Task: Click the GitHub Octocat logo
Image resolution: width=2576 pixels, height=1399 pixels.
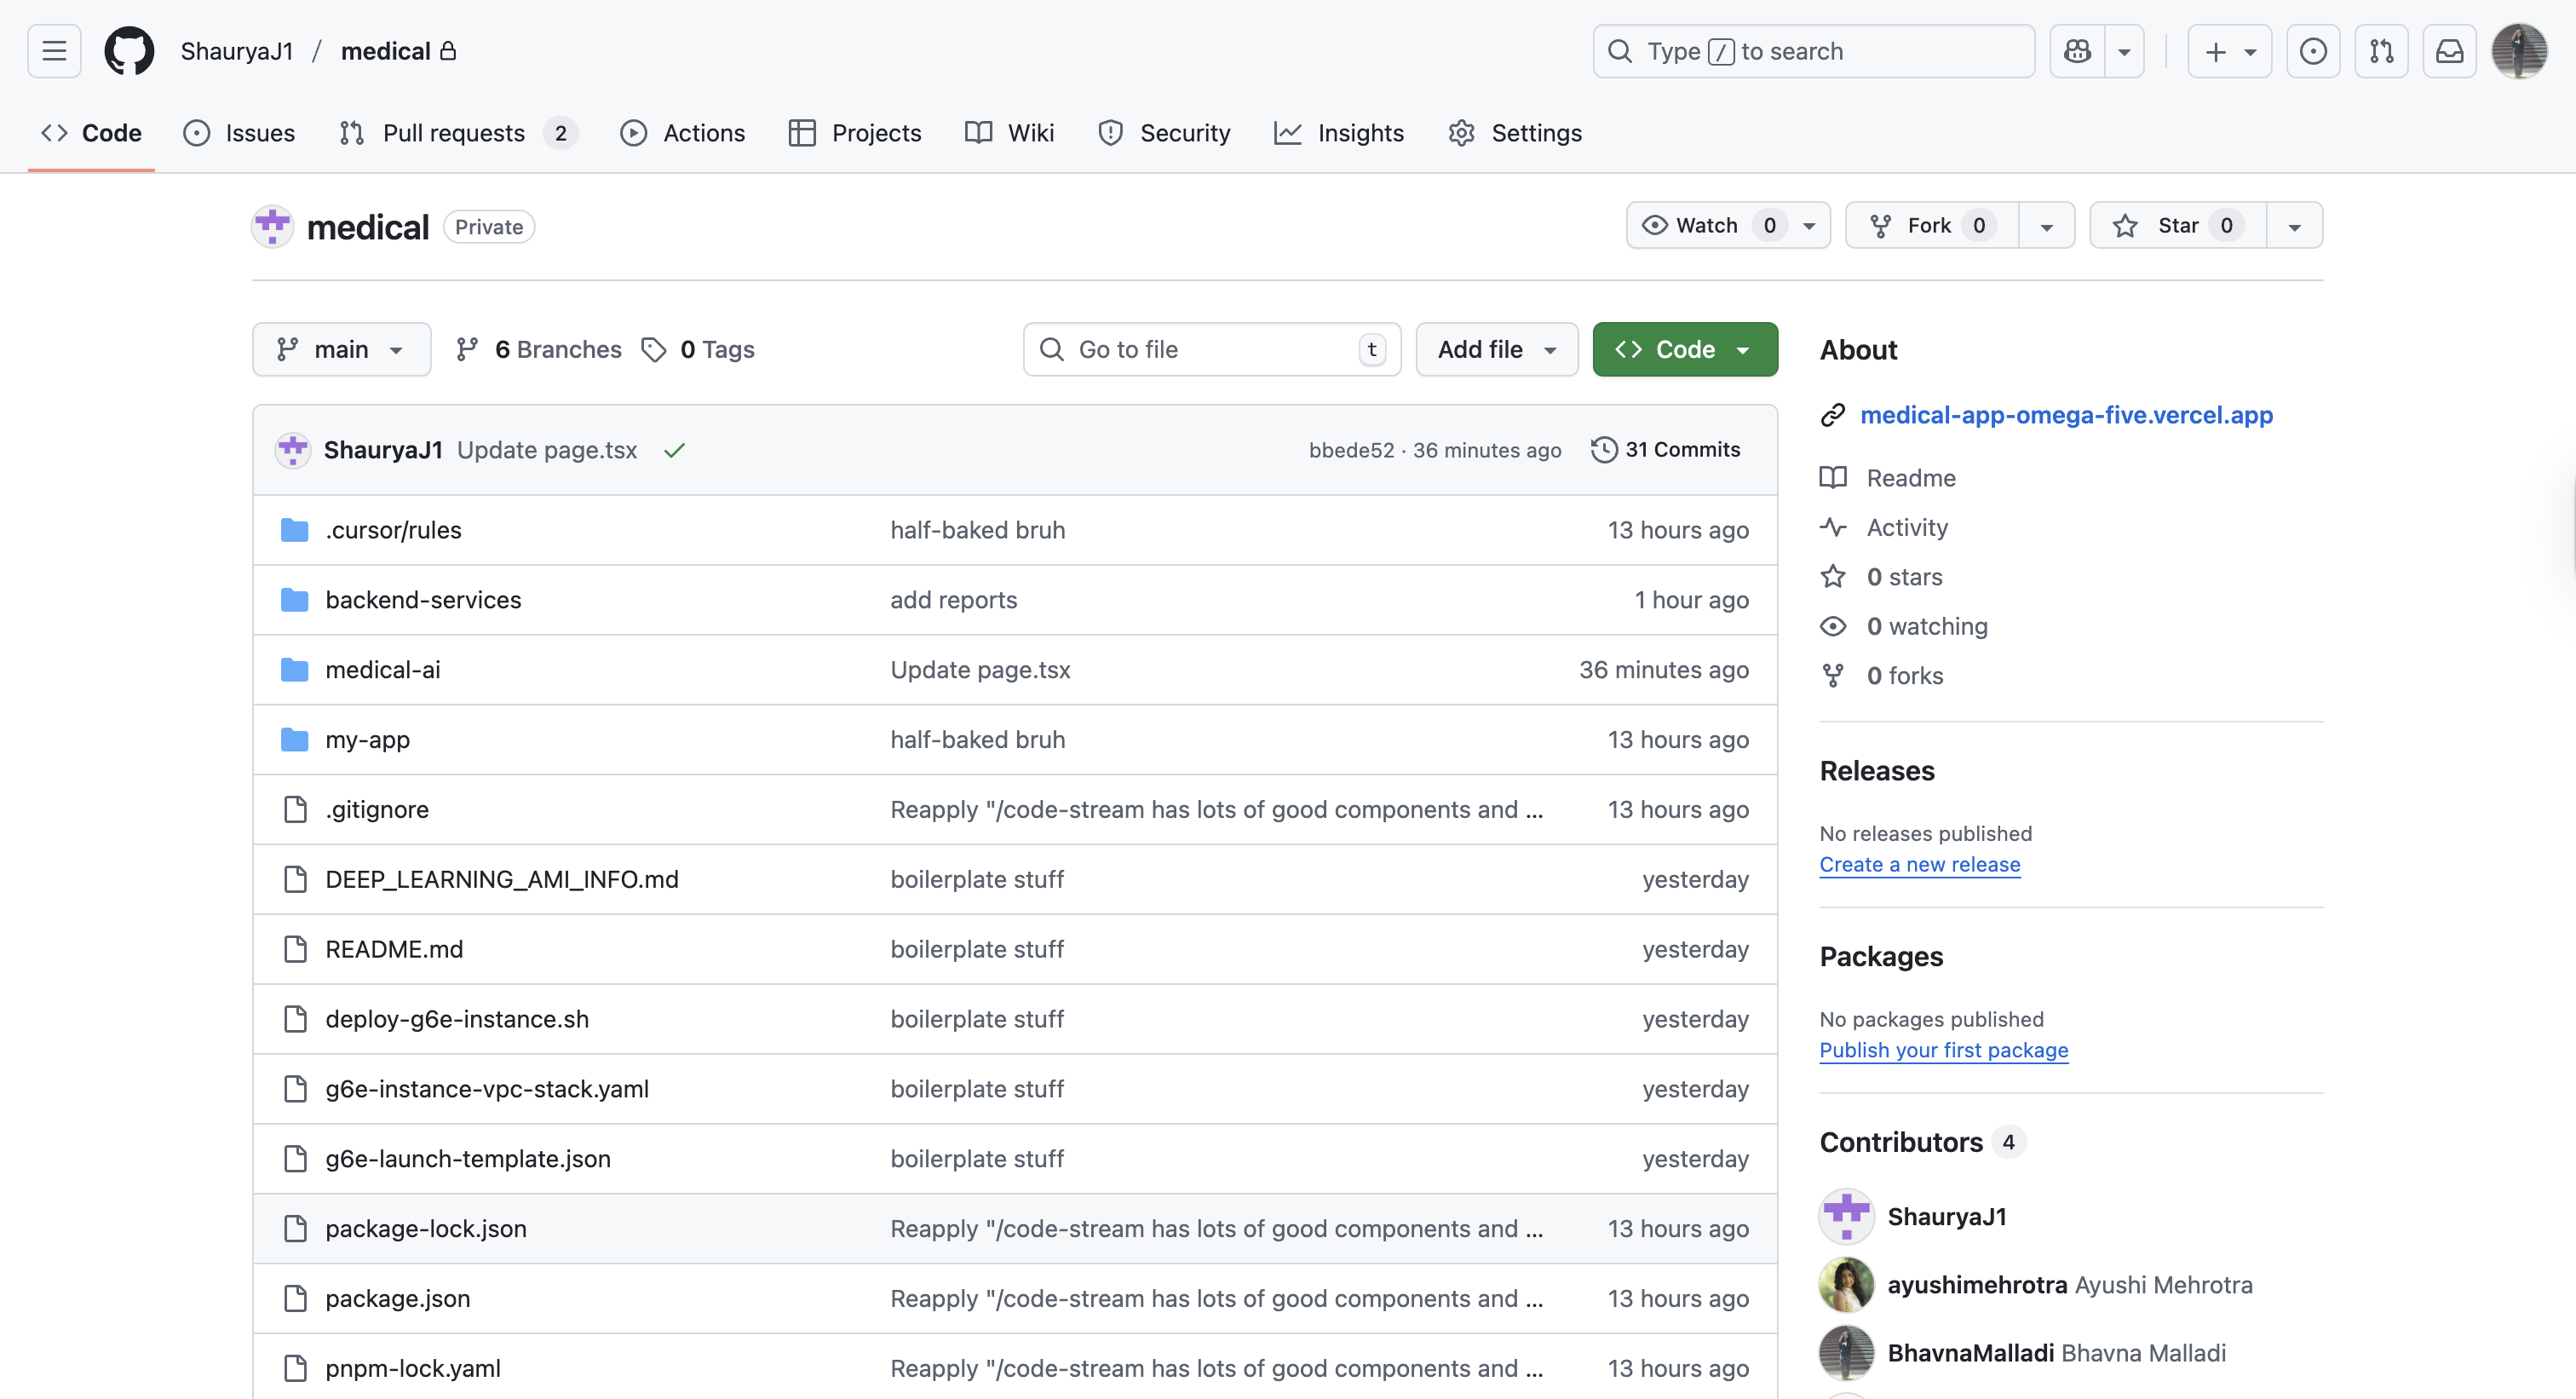Action: coord(129,51)
